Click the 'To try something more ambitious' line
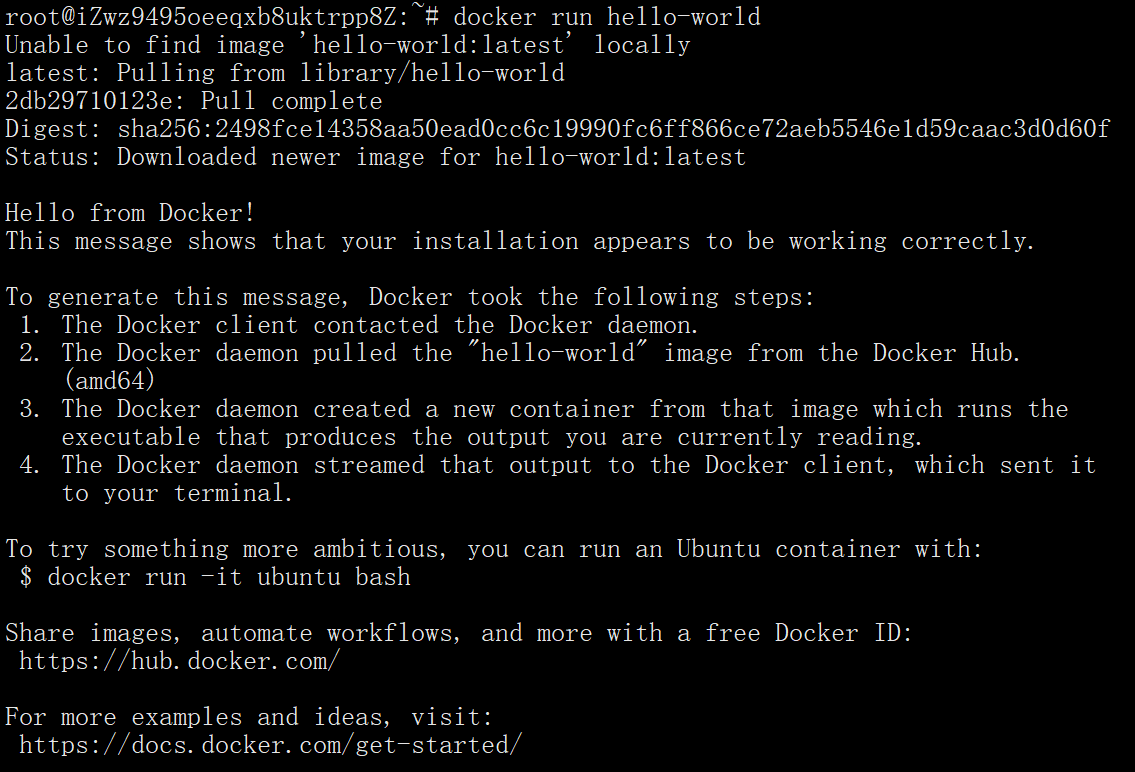The height and width of the screenshot is (772, 1135). [494, 549]
